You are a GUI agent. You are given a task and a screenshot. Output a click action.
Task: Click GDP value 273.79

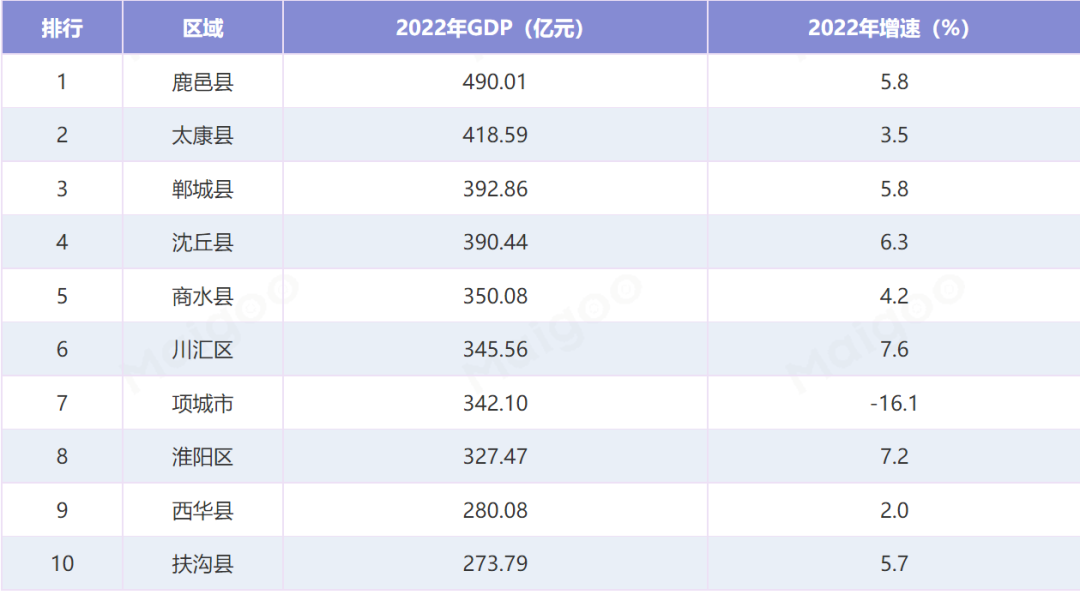495,564
